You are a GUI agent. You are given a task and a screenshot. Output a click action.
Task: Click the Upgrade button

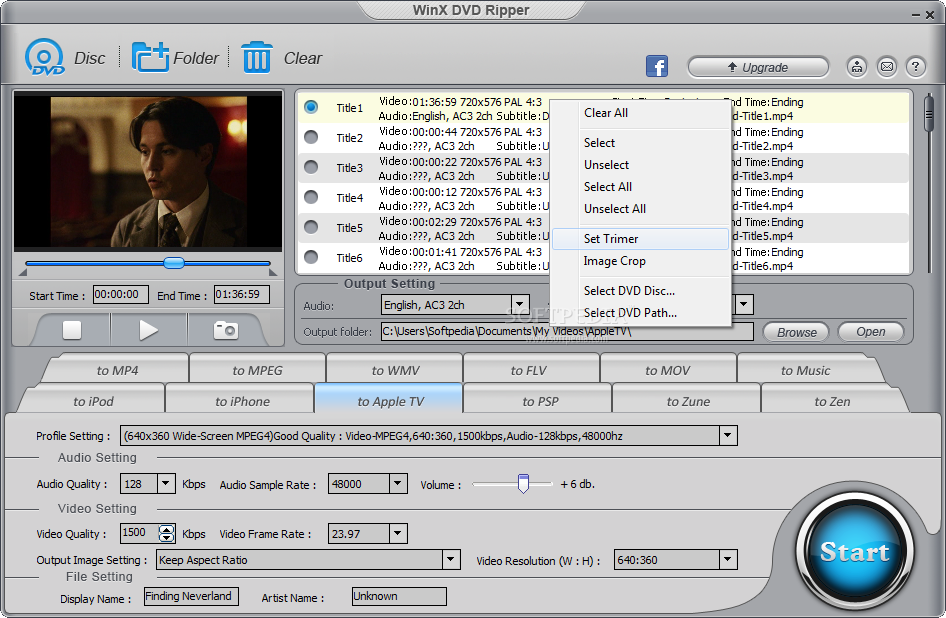[x=758, y=67]
